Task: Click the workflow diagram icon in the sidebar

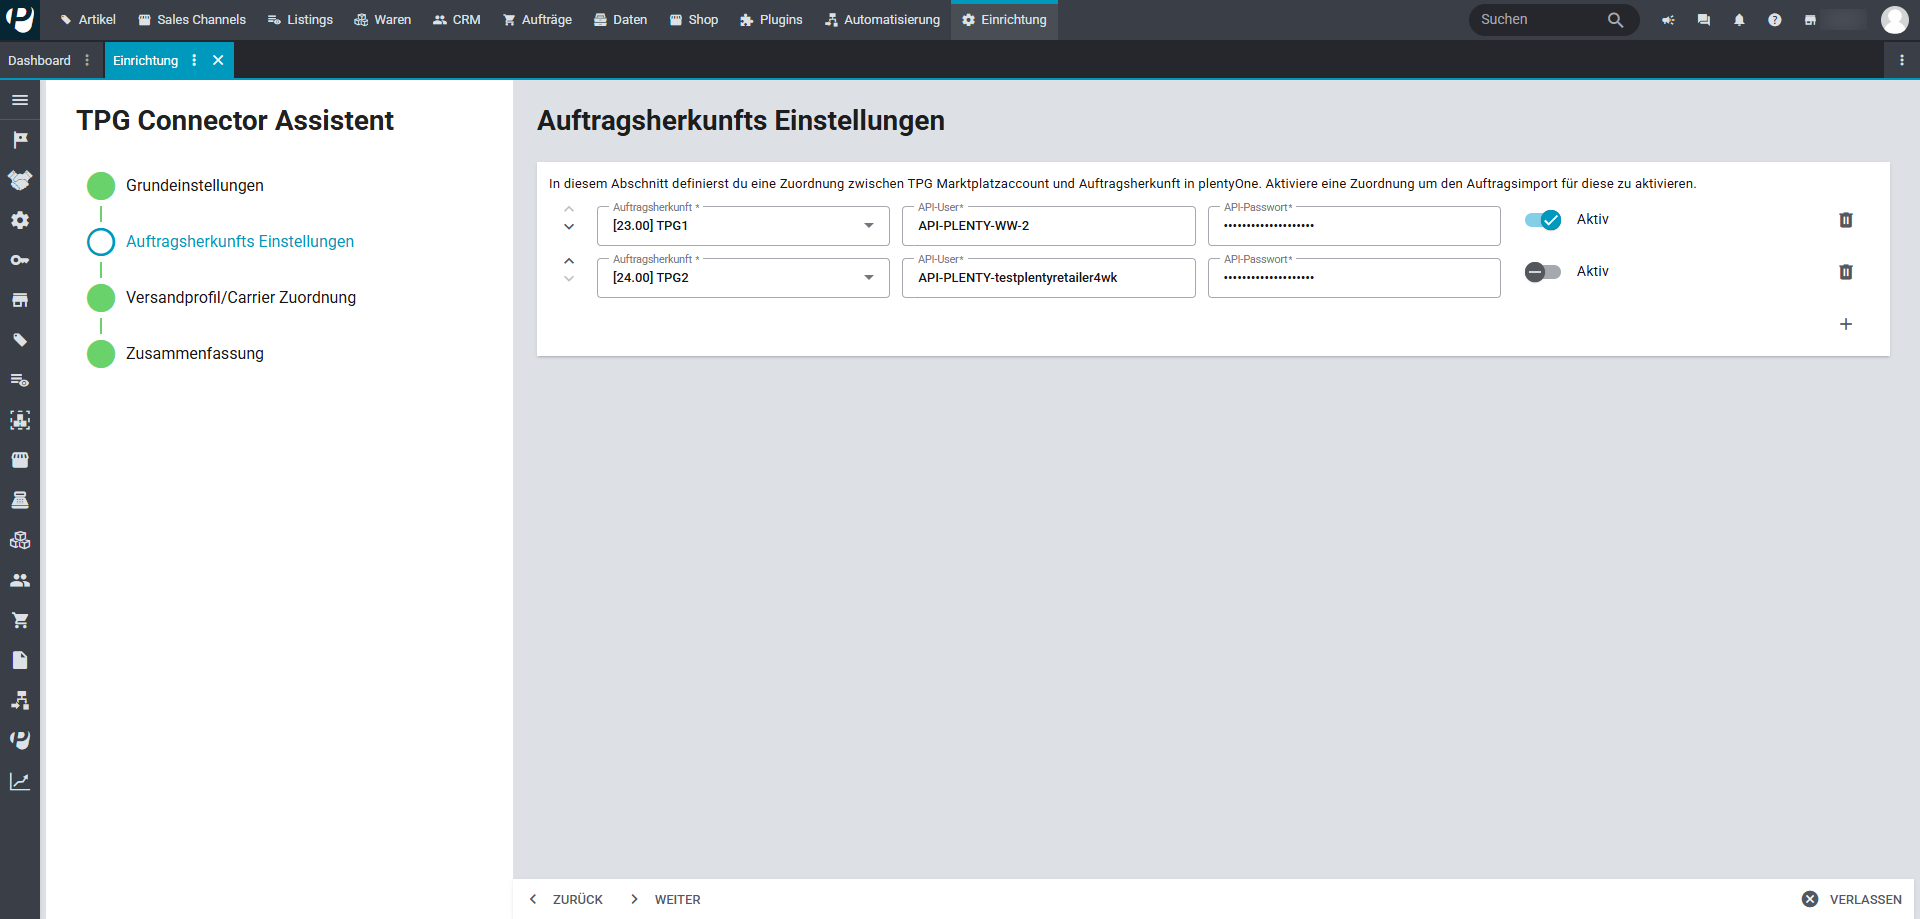Action: tap(20, 700)
